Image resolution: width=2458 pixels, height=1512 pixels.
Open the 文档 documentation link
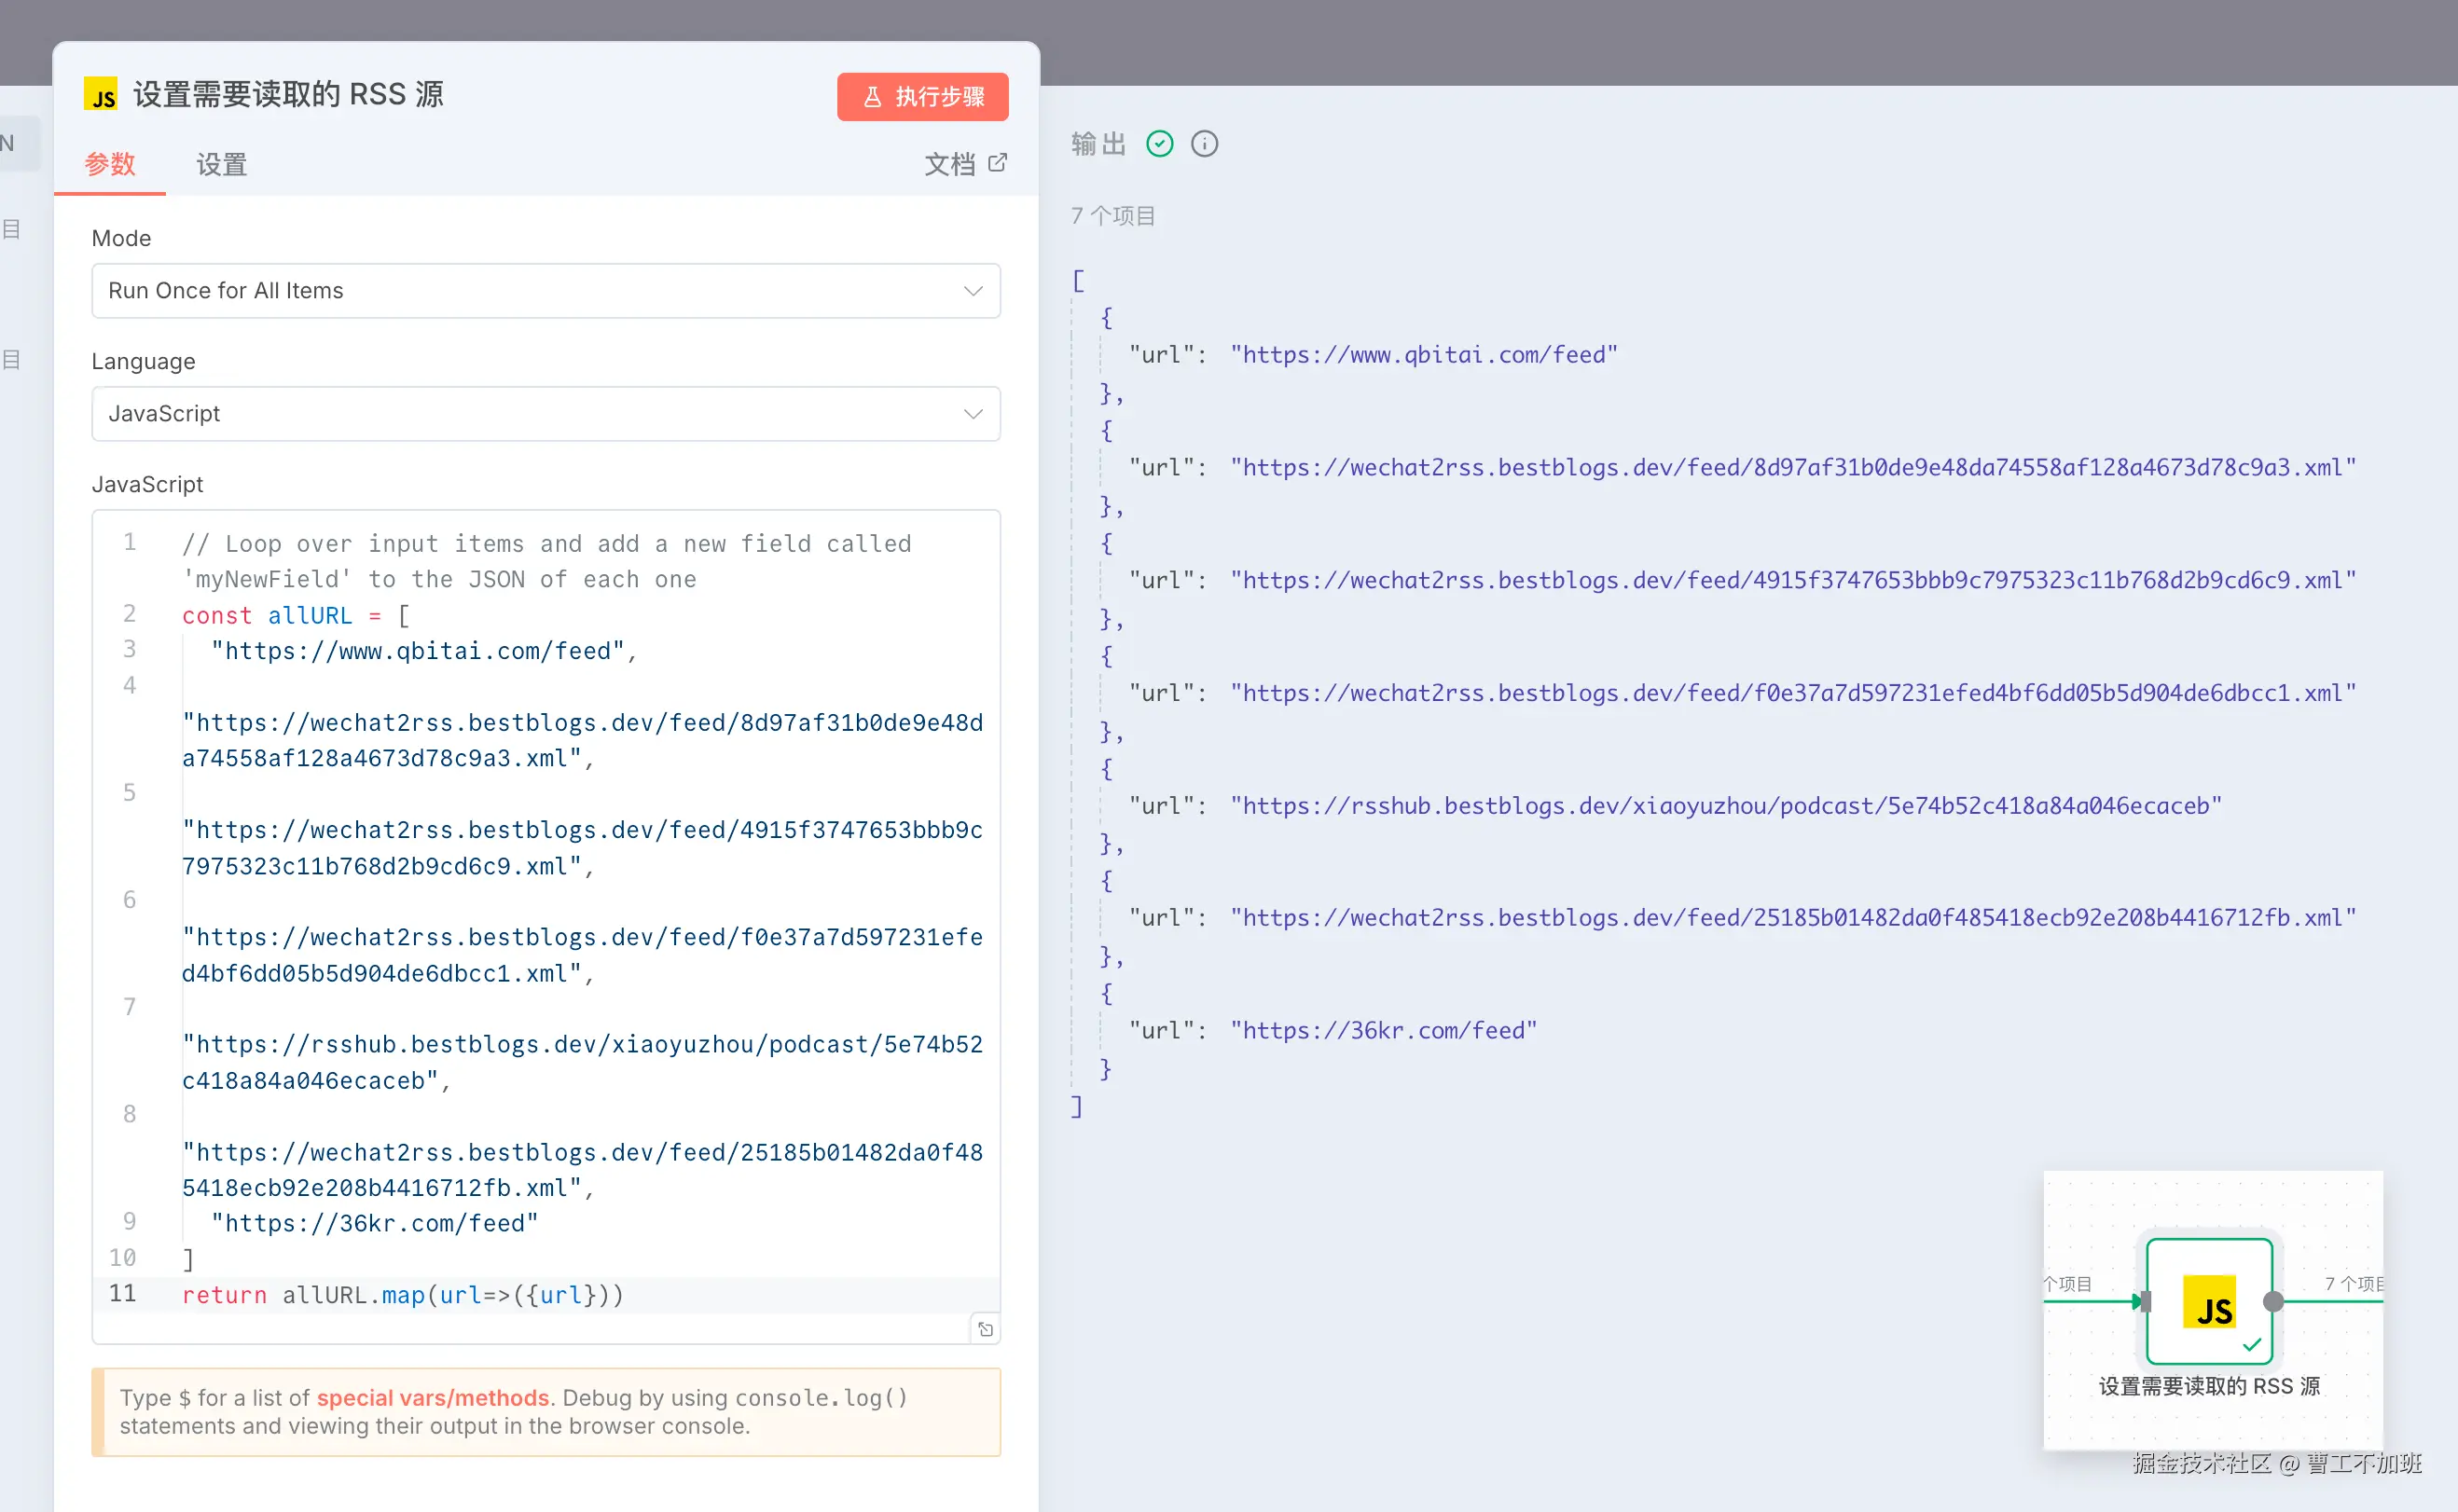(x=949, y=164)
